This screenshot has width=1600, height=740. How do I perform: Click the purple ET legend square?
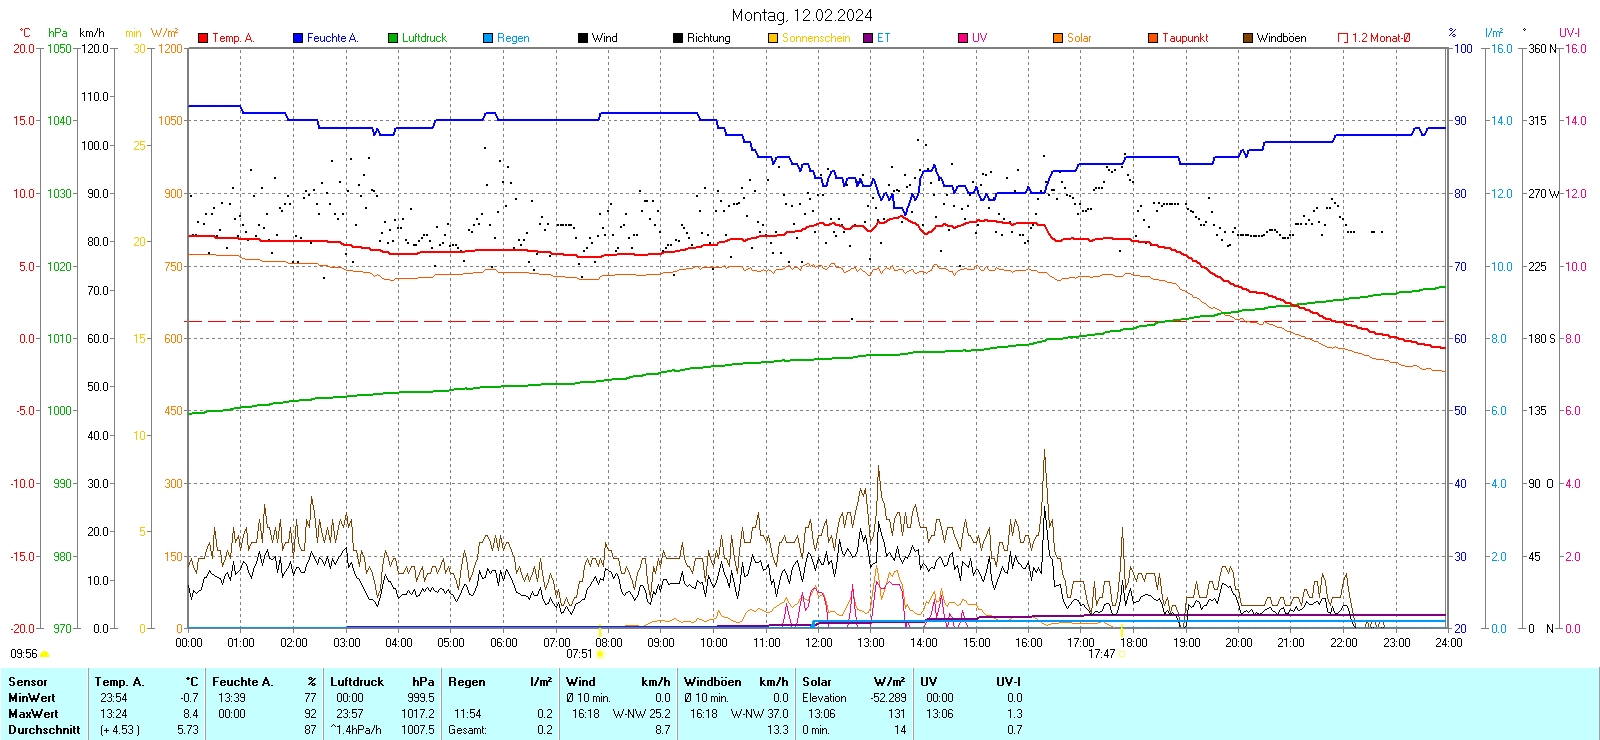coord(868,38)
